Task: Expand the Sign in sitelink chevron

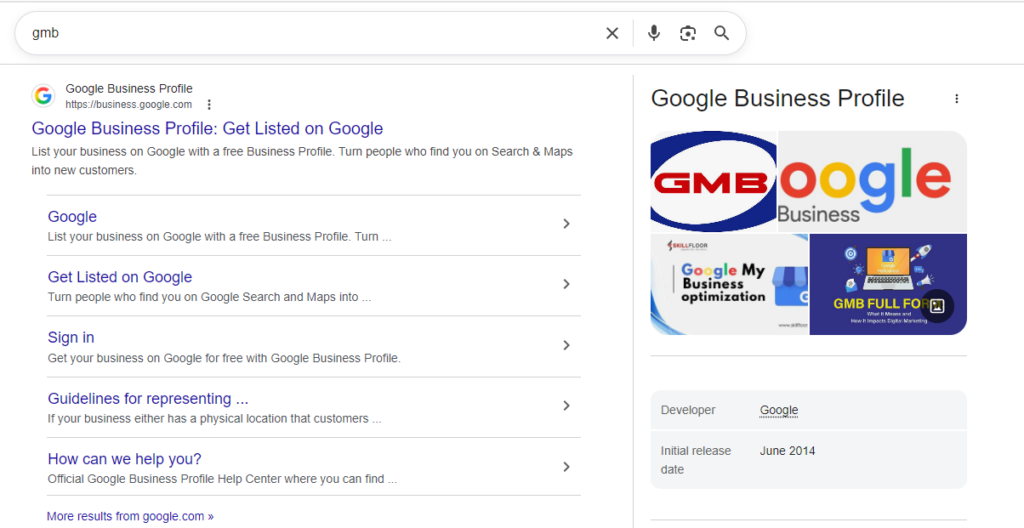Action: (566, 345)
